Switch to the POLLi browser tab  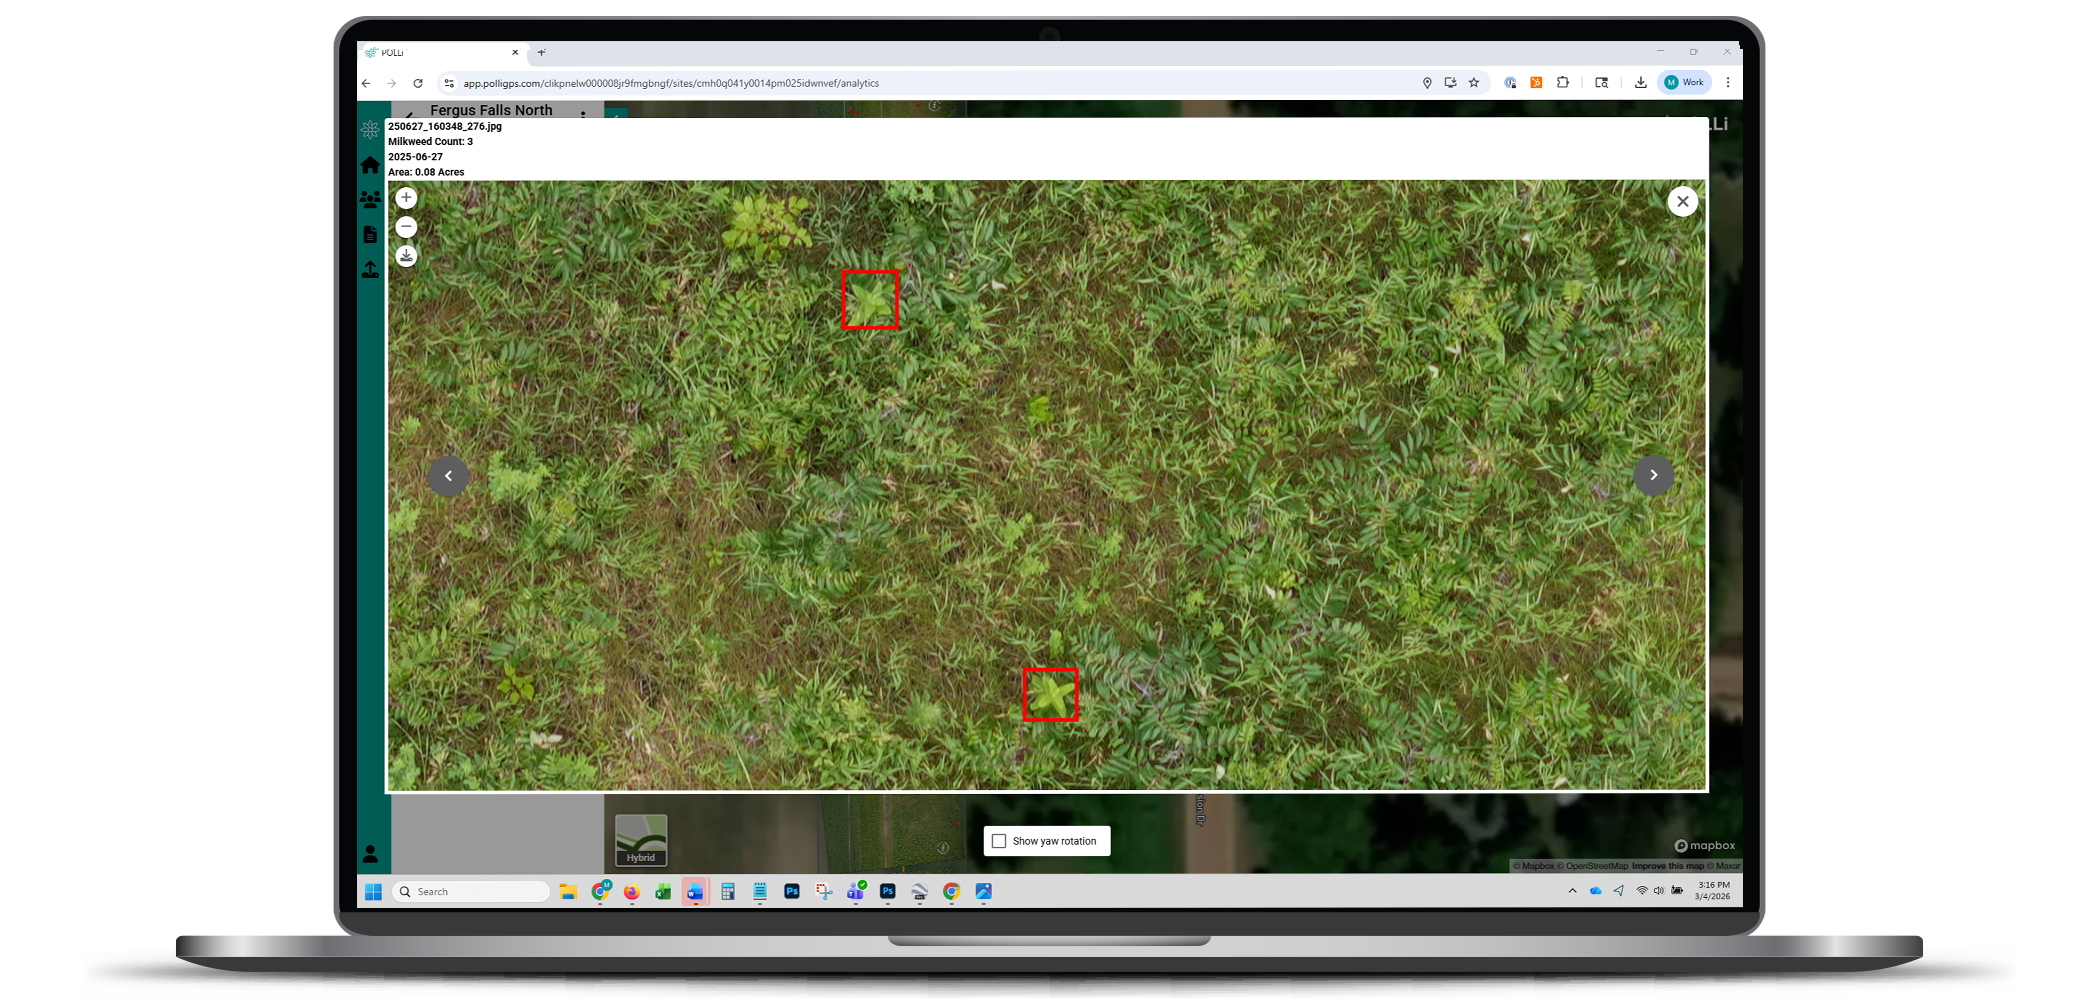(442, 53)
